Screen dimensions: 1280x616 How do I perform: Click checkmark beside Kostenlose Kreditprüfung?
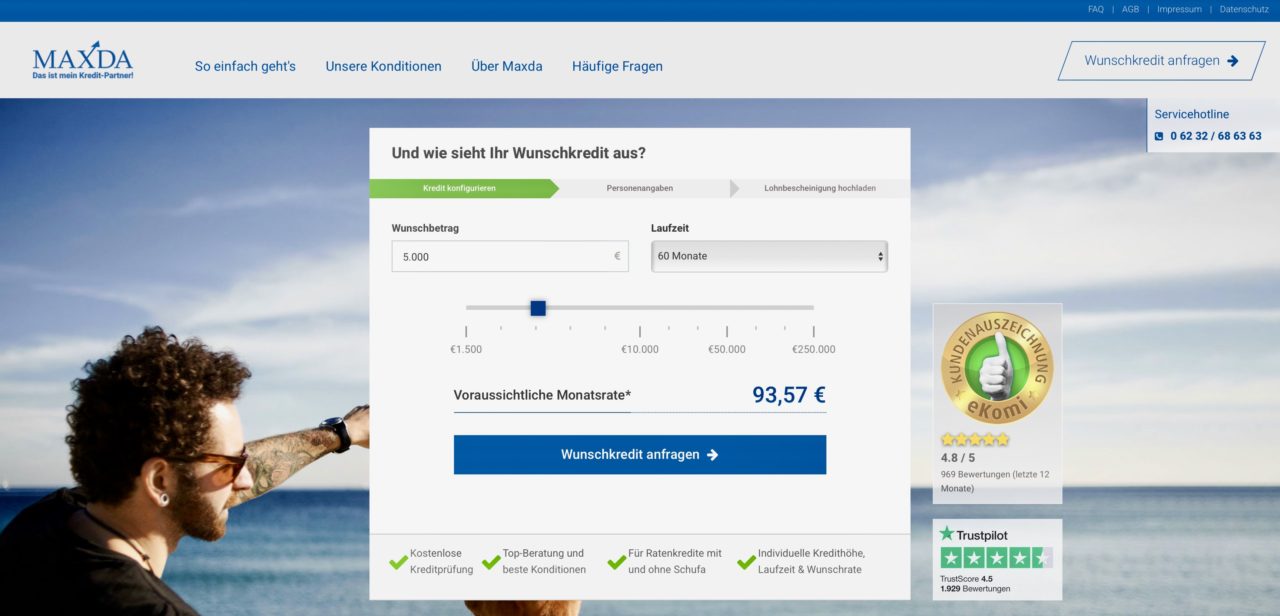pyautogui.click(x=398, y=562)
